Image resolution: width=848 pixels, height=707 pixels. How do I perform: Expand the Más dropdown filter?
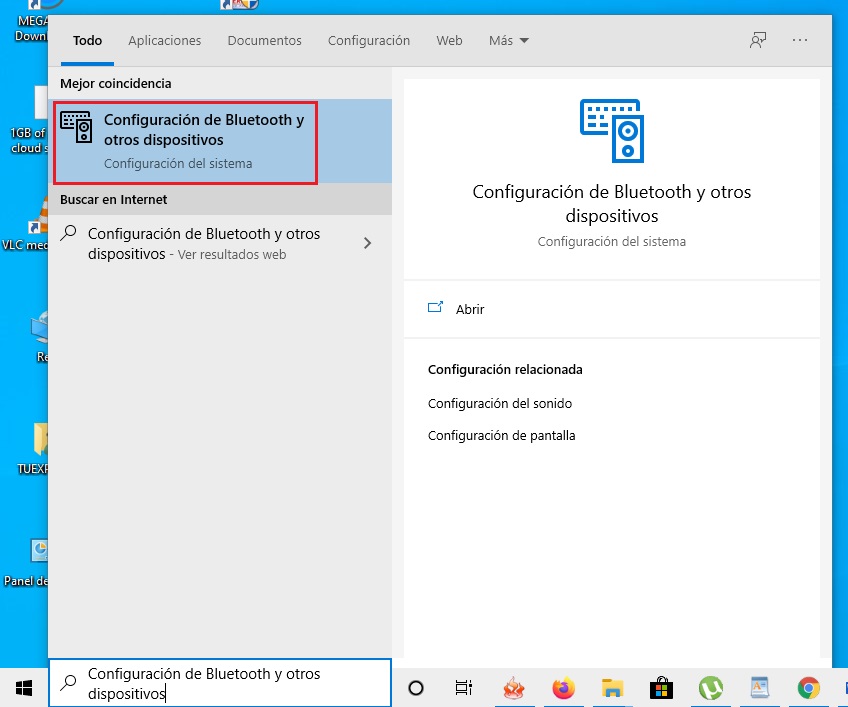coord(509,41)
